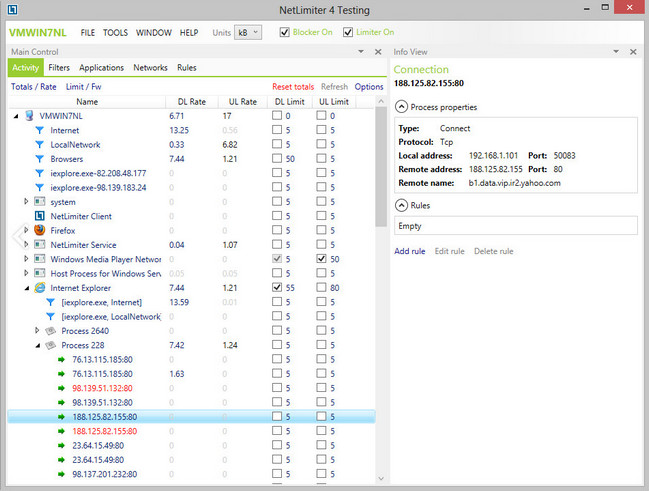Click the [iexplore.exe, Internet] filter icon
The height and width of the screenshot is (491, 649).
(50, 302)
